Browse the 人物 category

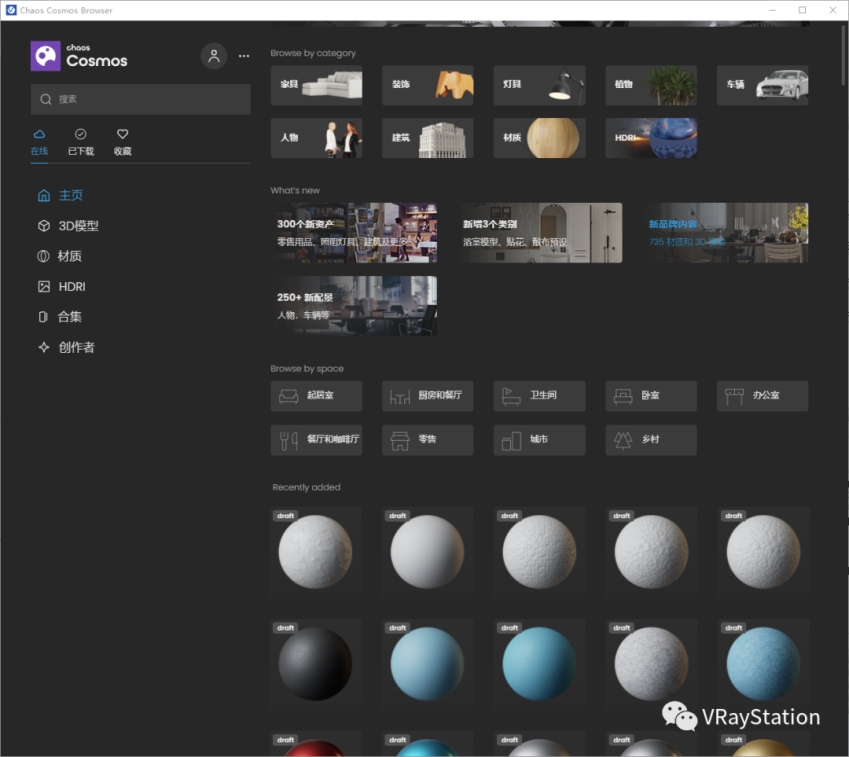click(316, 138)
